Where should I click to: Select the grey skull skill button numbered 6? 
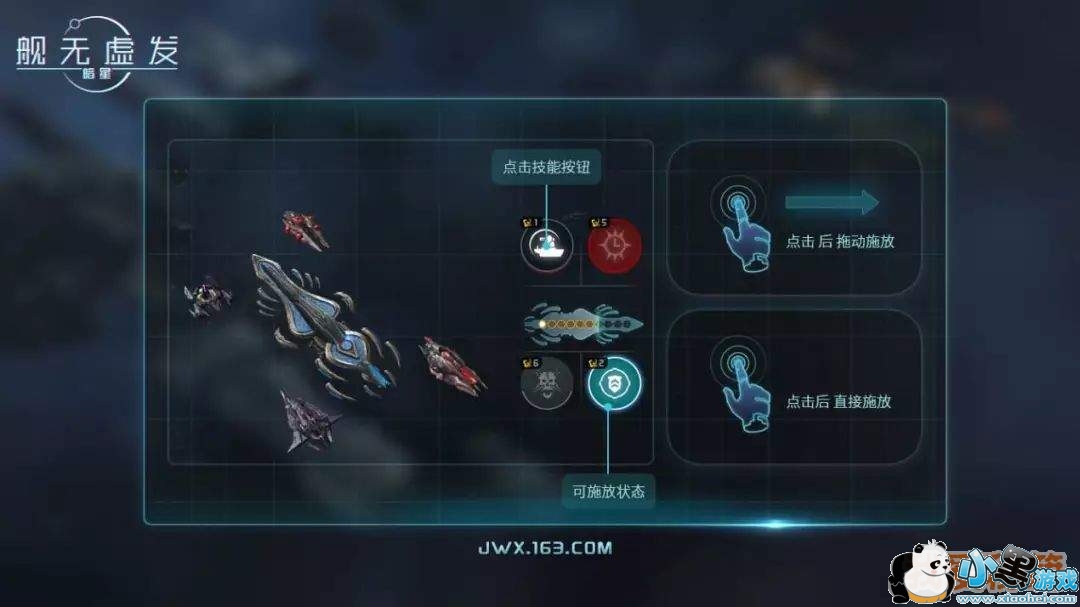[x=547, y=382]
